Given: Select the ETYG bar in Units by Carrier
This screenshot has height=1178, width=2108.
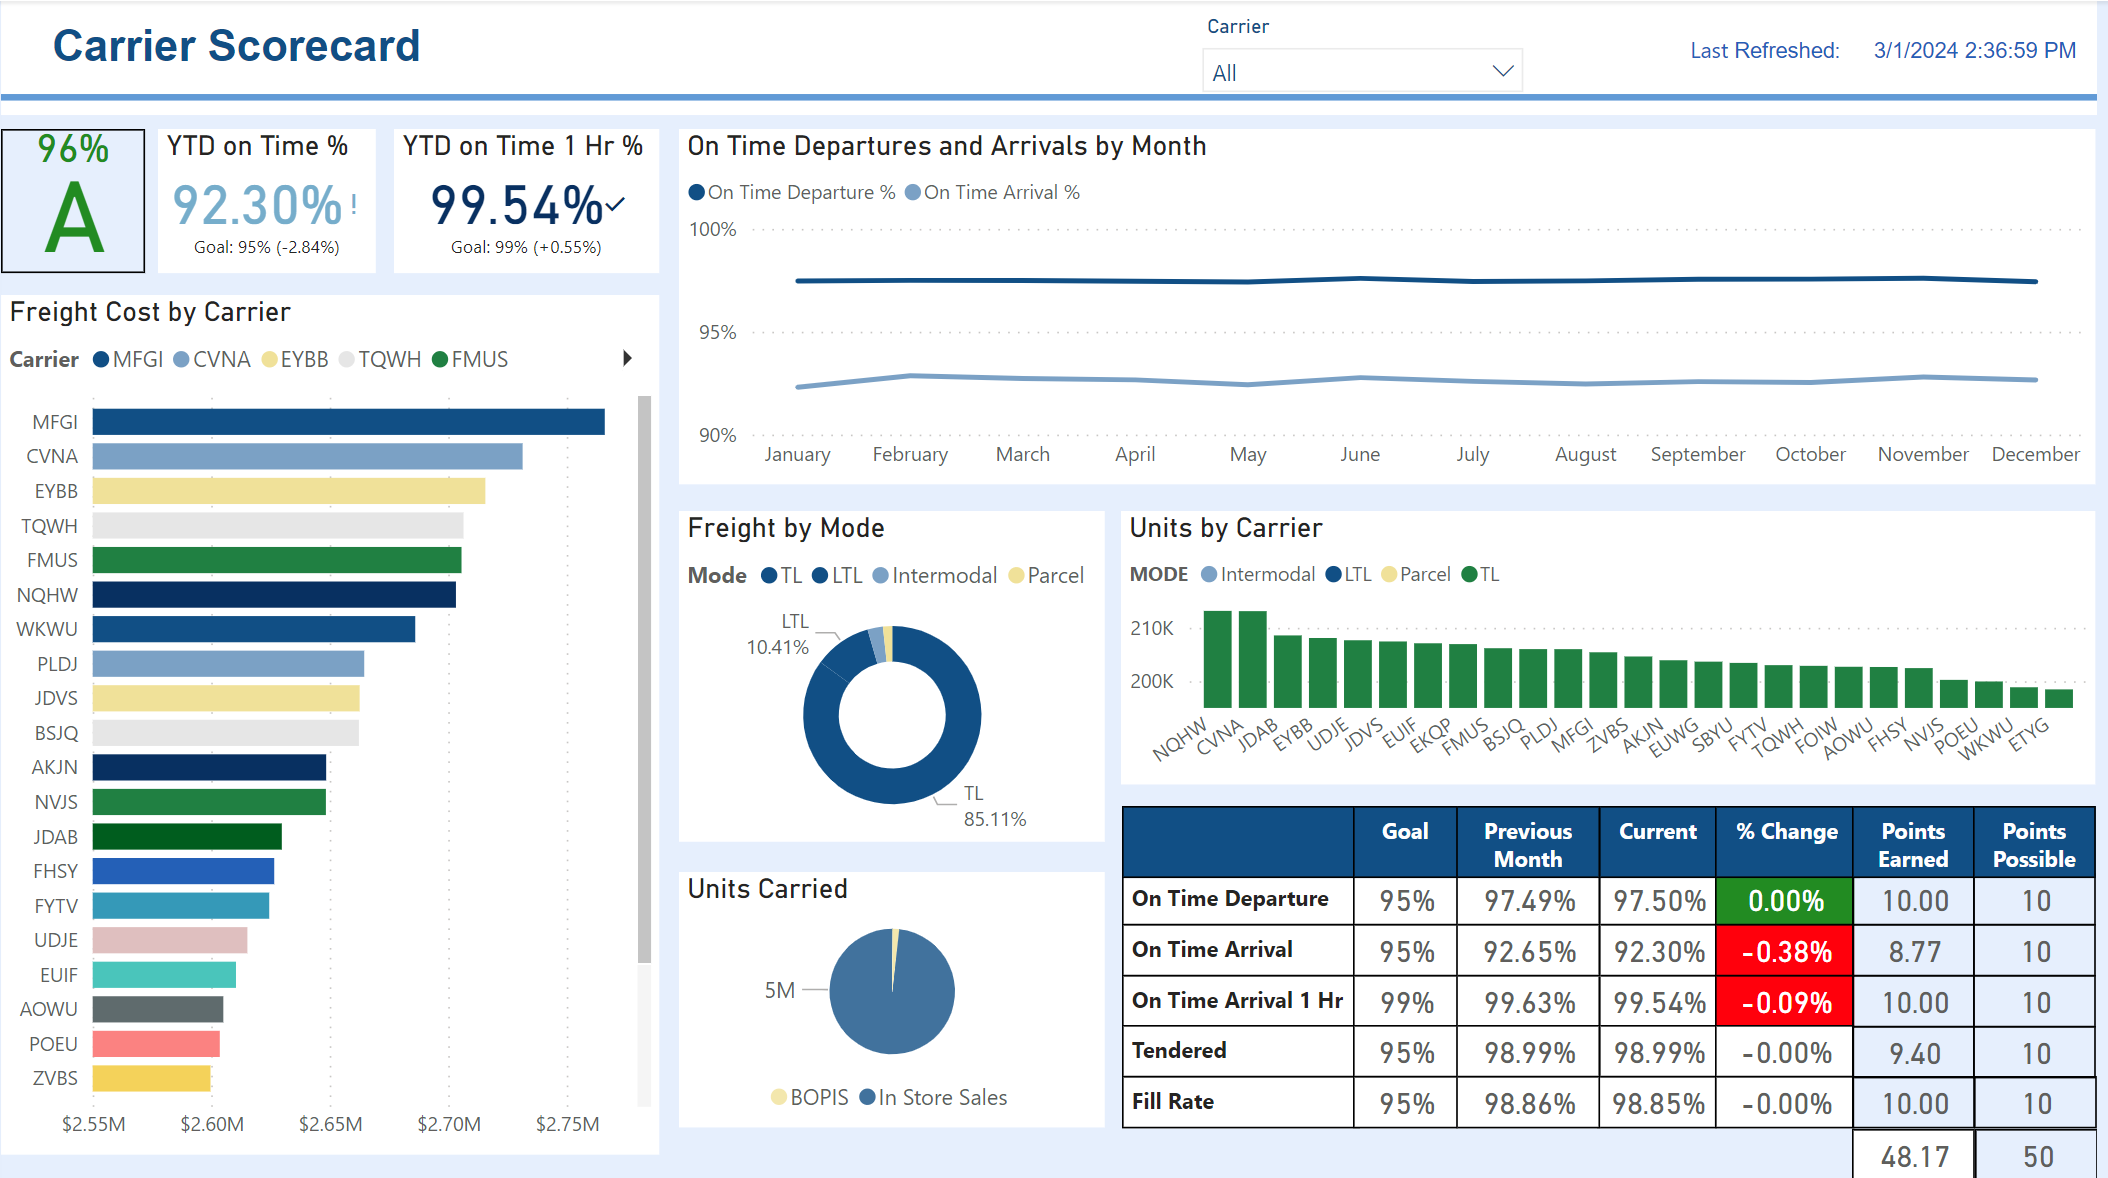Looking at the screenshot, I should [2059, 698].
